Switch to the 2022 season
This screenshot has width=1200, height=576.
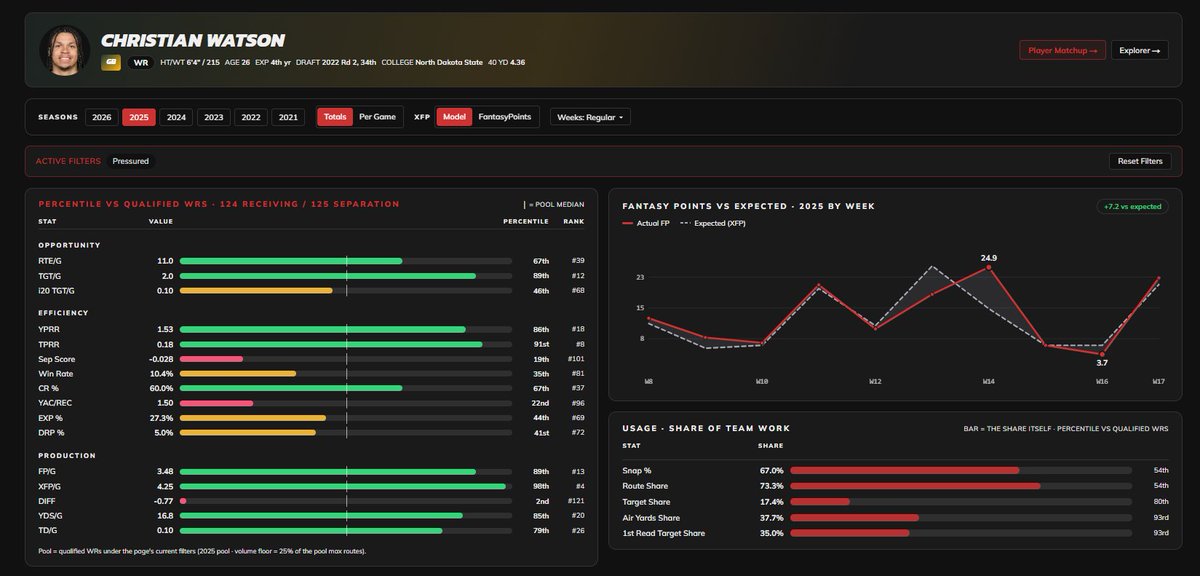click(x=251, y=117)
